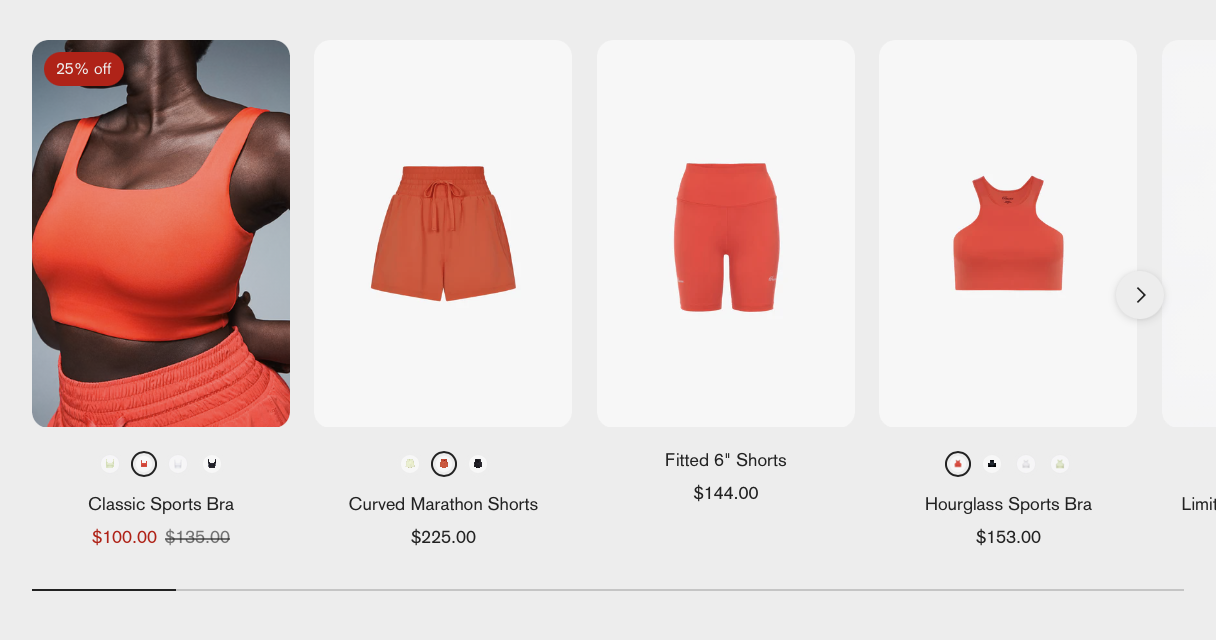
Task: Click the Classic Sports Bra model photo
Action: click(x=161, y=233)
